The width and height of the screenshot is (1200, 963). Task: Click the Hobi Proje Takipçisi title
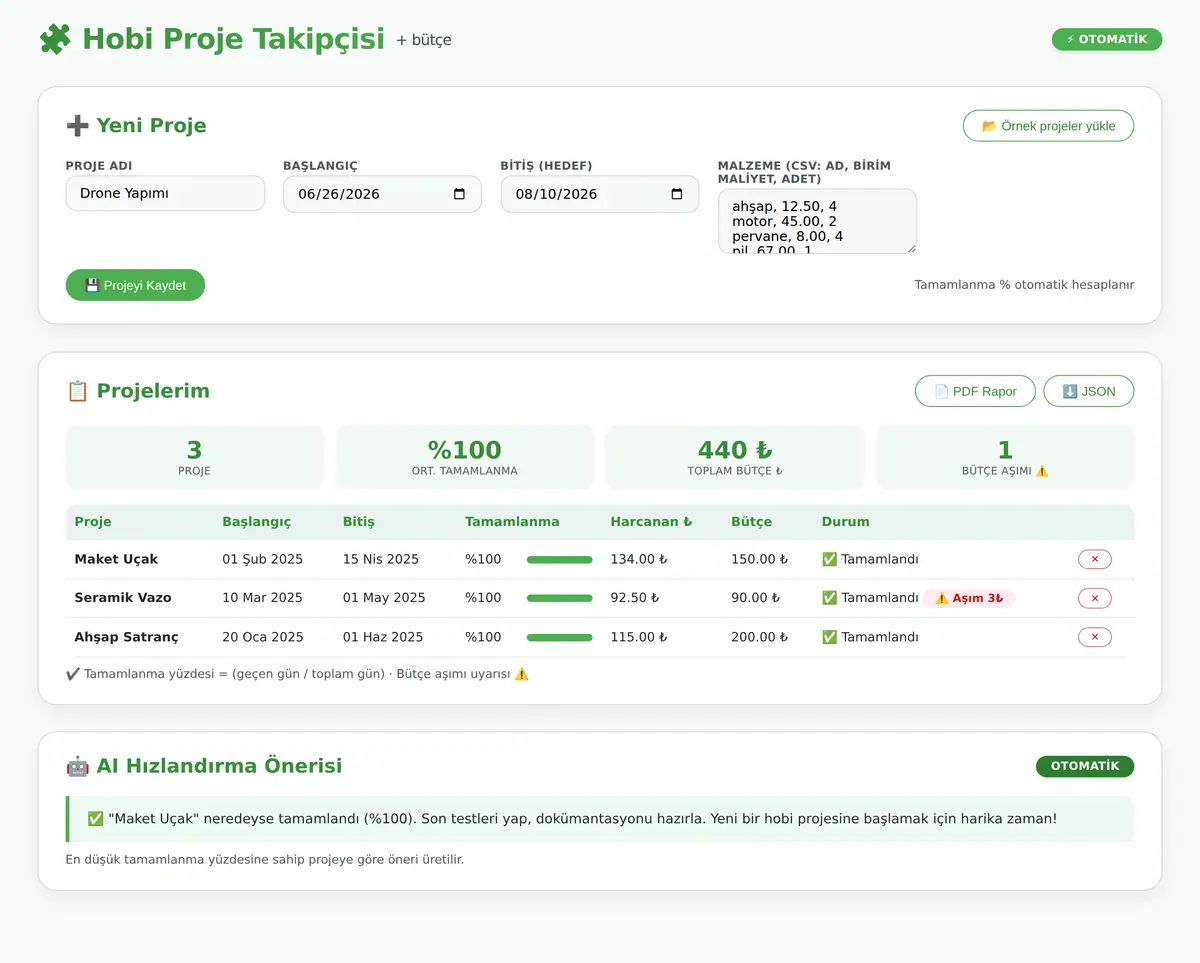(233, 39)
